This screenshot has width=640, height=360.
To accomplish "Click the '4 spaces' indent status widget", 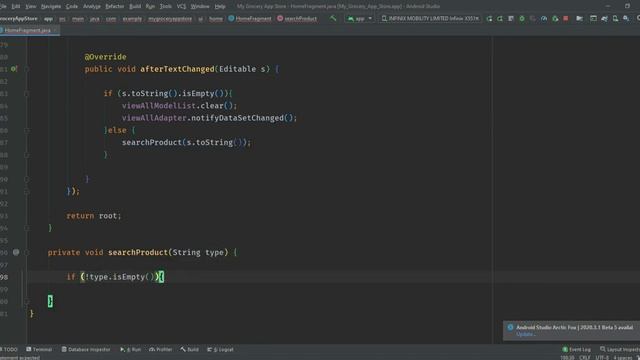I will 623,358.
